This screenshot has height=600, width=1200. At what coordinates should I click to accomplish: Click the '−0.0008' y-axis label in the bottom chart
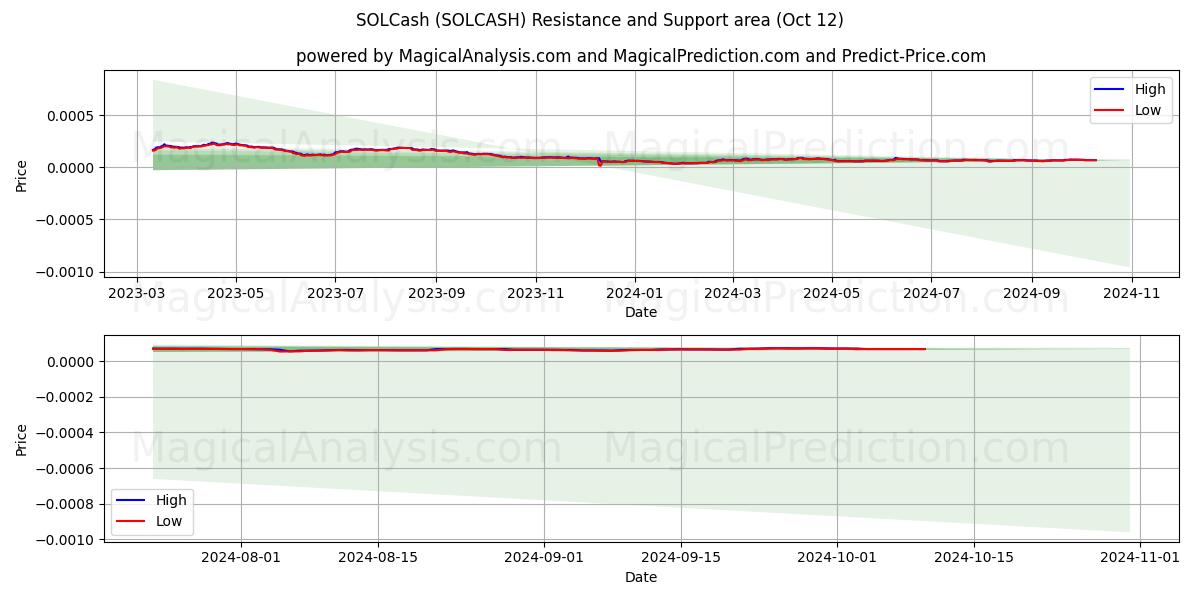[x=67, y=504]
